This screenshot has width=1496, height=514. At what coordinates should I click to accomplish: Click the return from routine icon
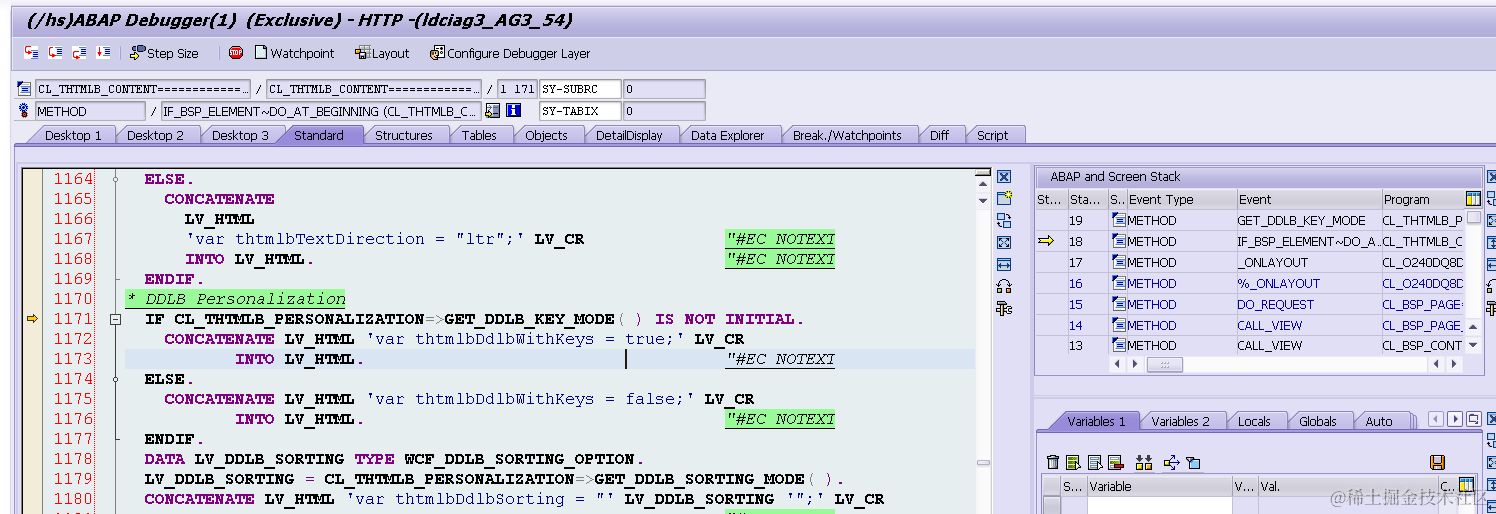click(x=79, y=53)
